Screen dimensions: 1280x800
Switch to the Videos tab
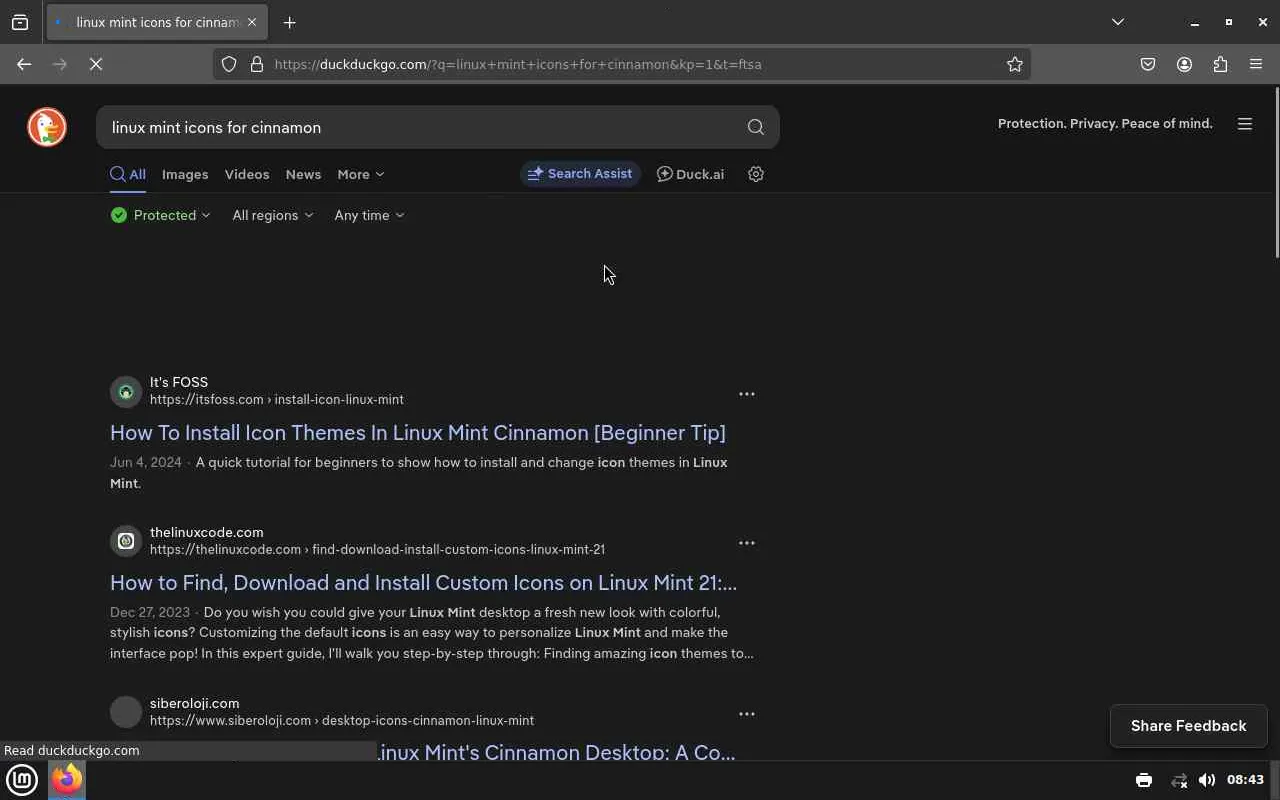point(247,174)
